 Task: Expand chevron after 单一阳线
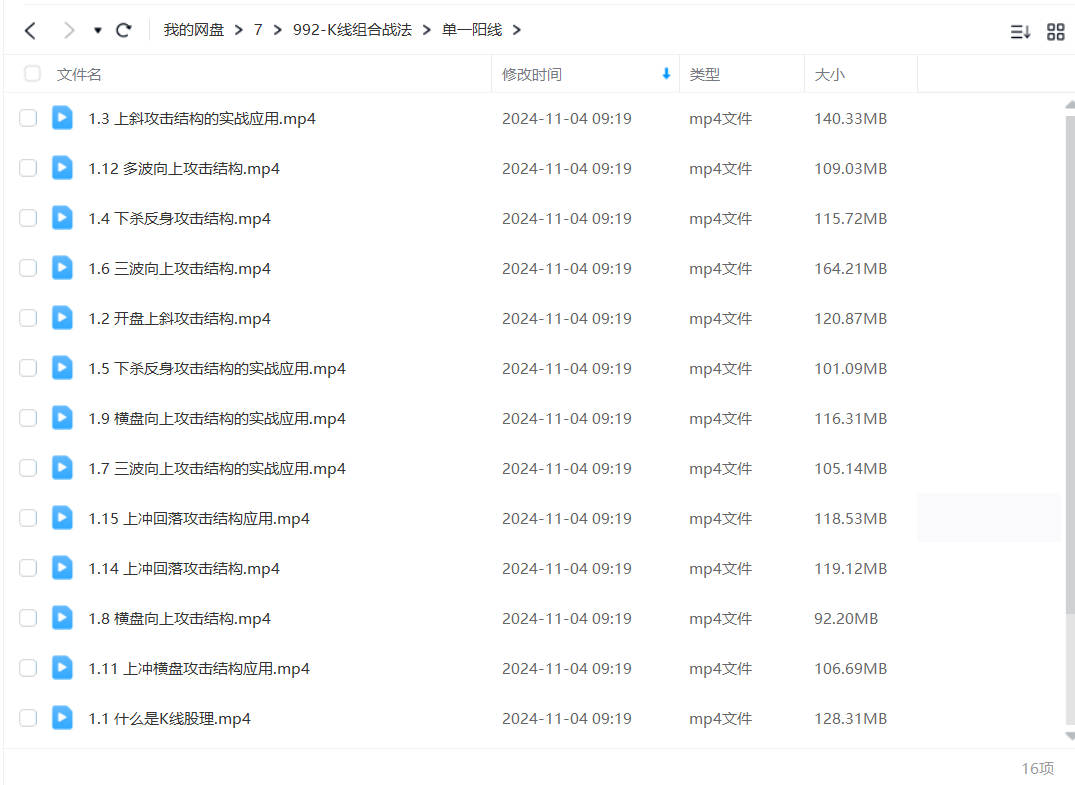click(x=516, y=29)
